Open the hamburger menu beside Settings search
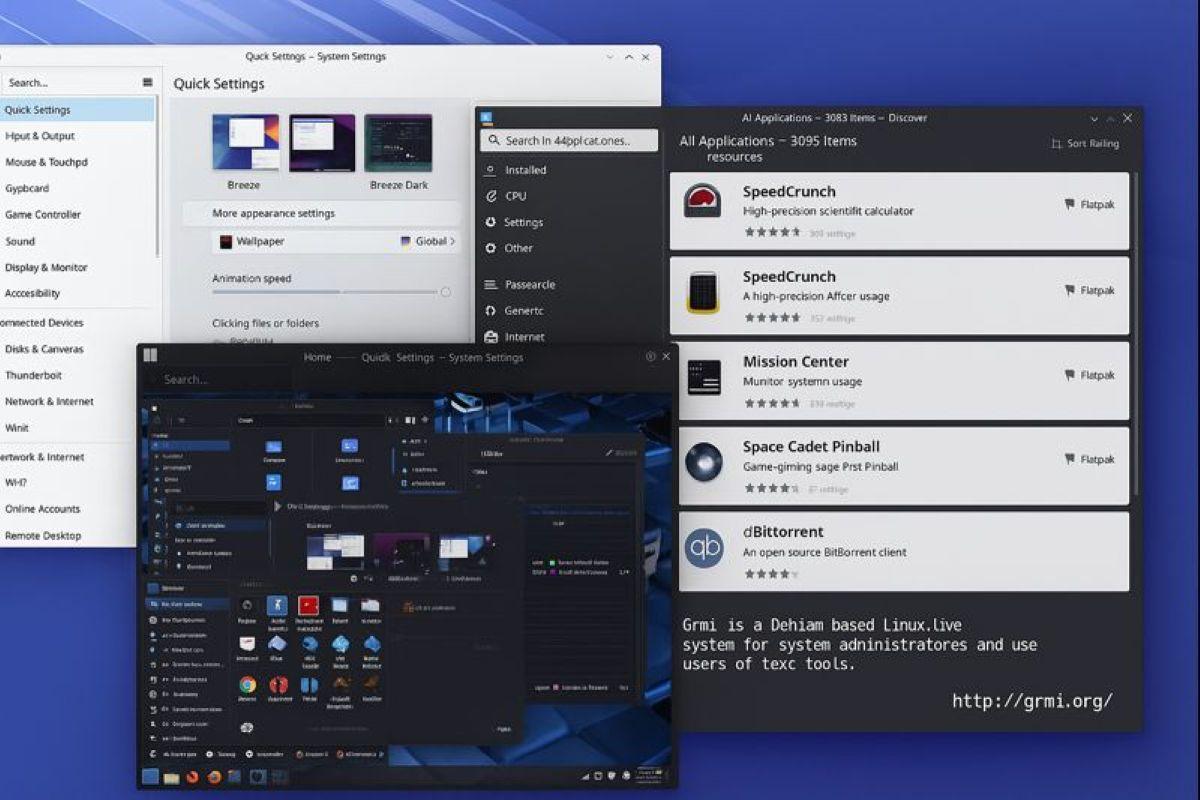Viewport: 1200px width, 800px height. pos(148,83)
